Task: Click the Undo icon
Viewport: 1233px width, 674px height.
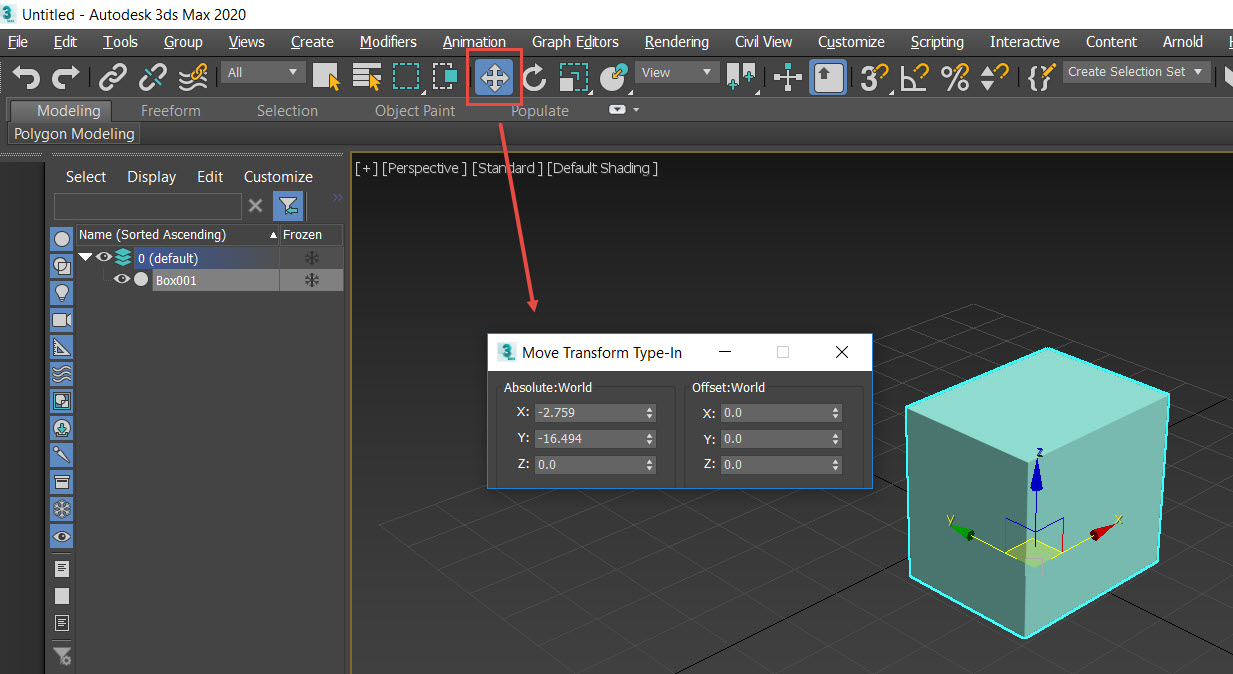Action: 25,77
